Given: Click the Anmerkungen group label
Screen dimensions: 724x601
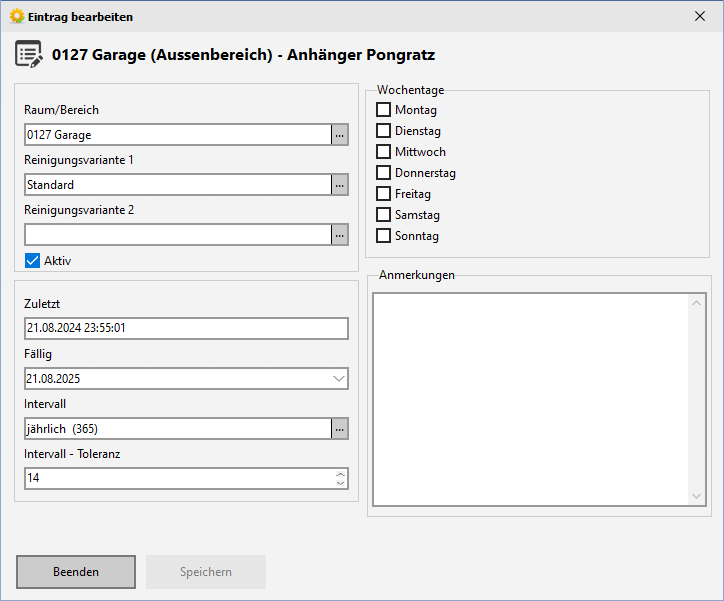Looking at the screenshot, I should click(x=417, y=275).
